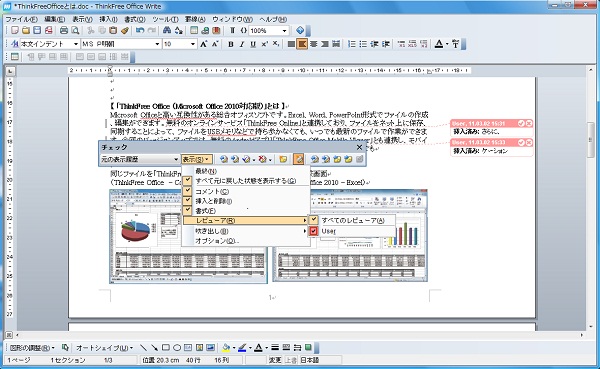Open a file with the folder icon

pos(26,30)
